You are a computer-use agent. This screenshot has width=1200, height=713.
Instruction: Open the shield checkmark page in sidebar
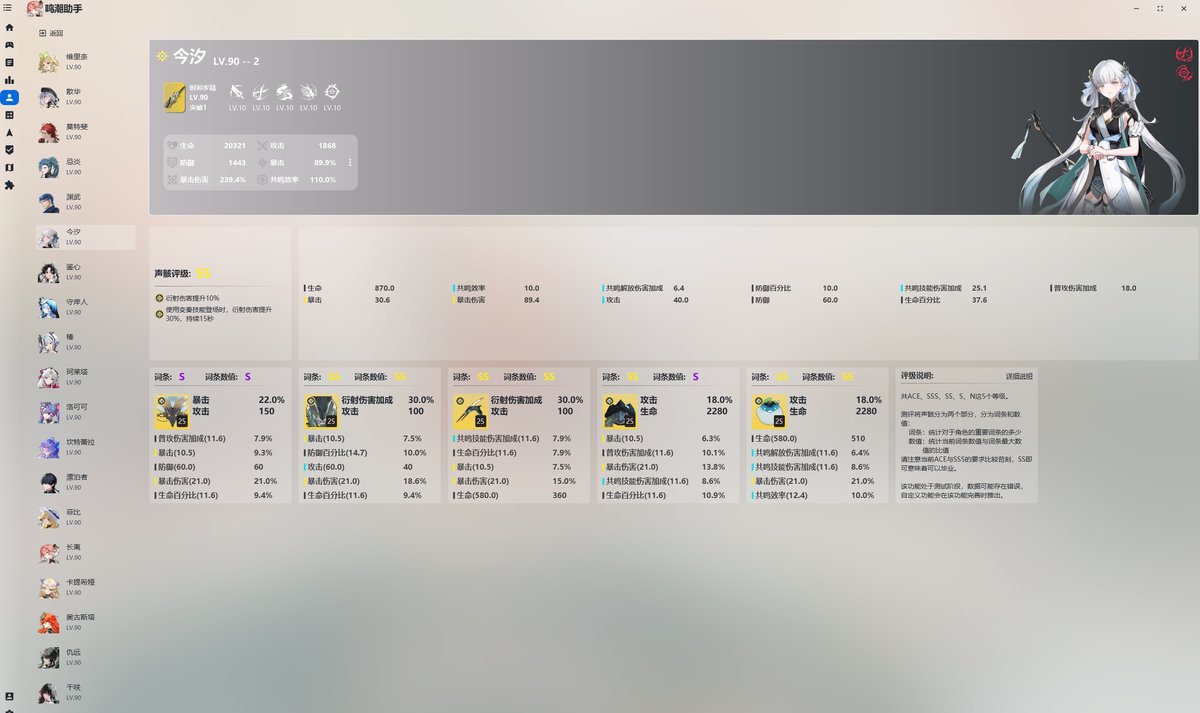pos(9,150)
